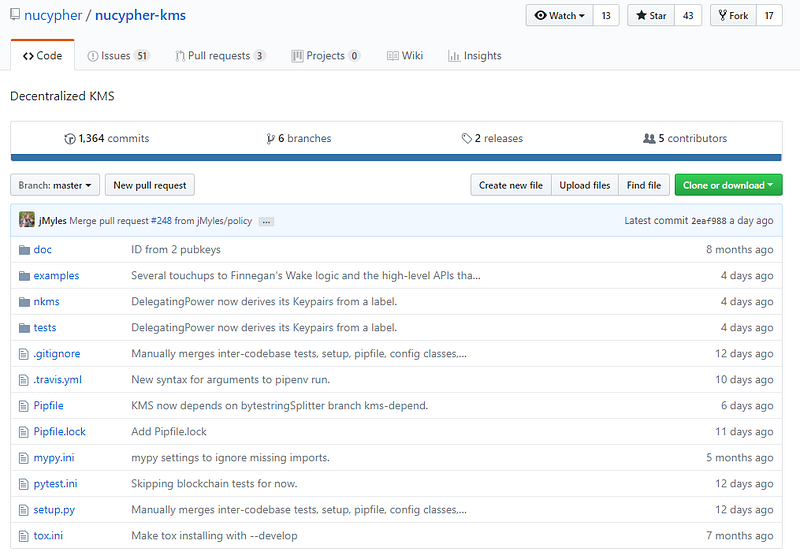The height and width of the screenshot is (560, 800).
Task: Switch to the Pull requests tab
Action: (x=220, y=56)
